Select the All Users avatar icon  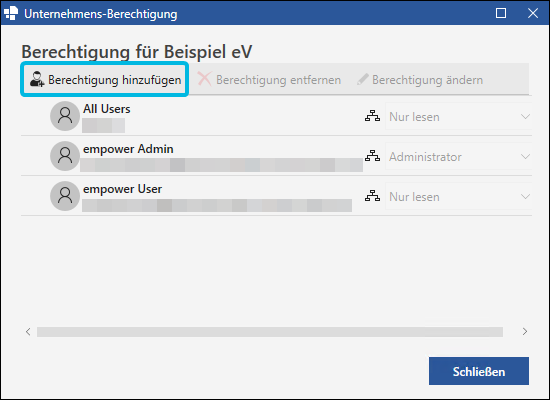tap(65, 116)
